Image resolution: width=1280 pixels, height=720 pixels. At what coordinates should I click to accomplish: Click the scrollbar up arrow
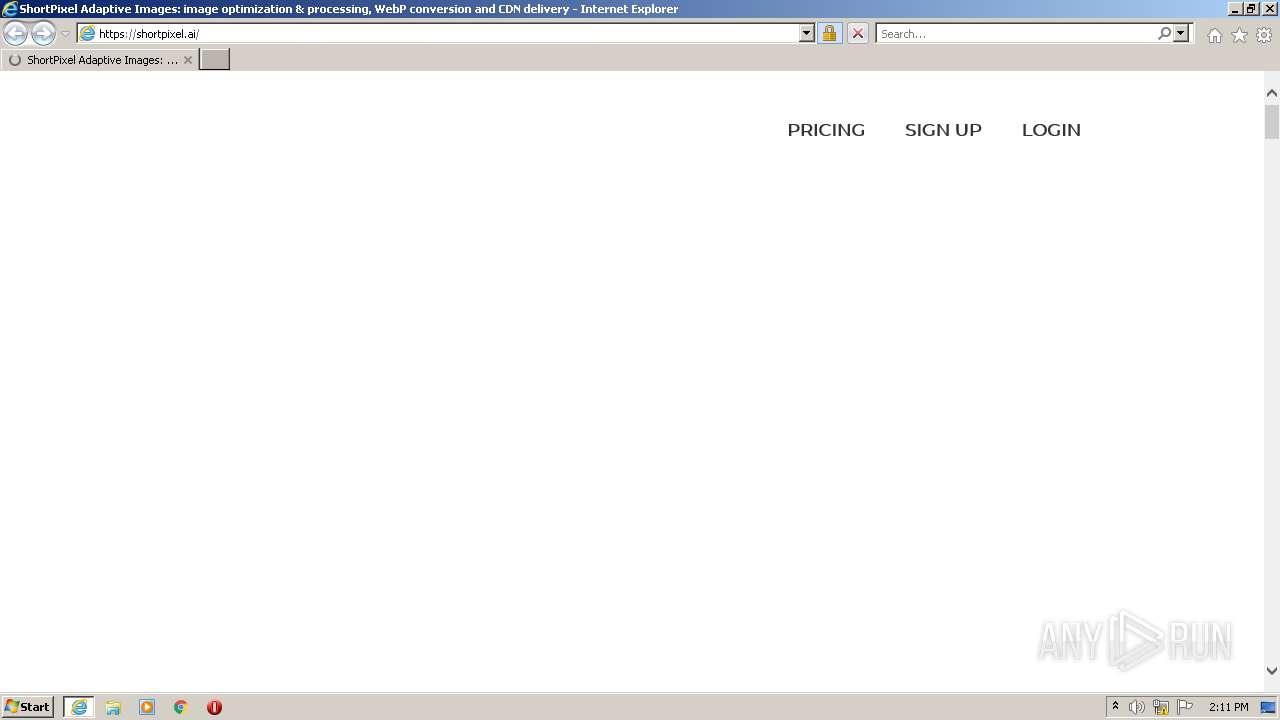1272,93
